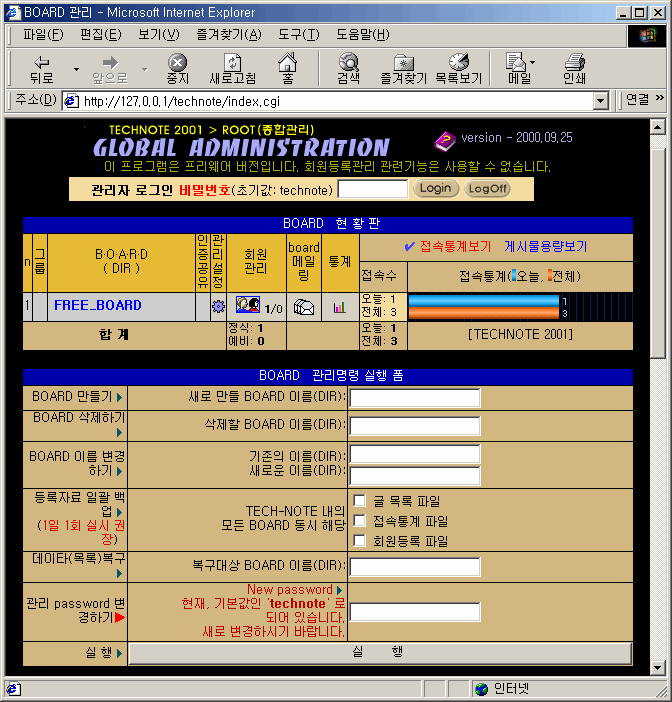Screen dimensions: 672x702
Task: Focus the 복구대상 BOARD name field
Action: pyautogui.click(x=415, y=567)
